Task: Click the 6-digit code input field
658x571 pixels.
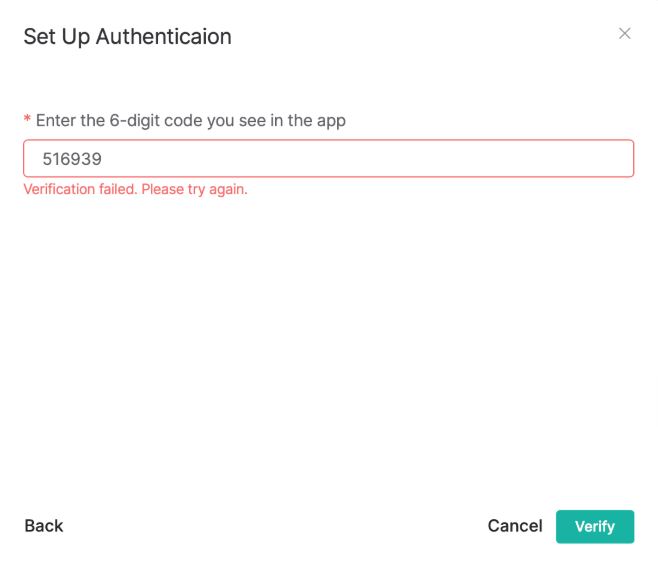Action: click(328, 158)
